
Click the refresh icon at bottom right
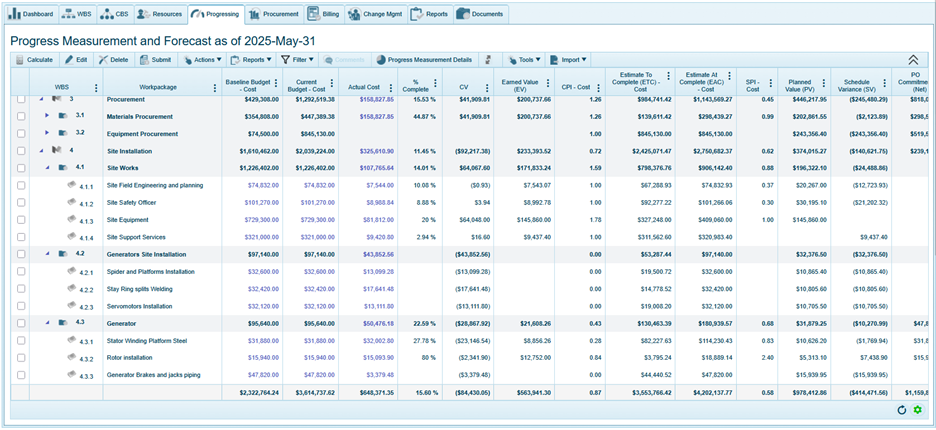(x=902, y=410)
